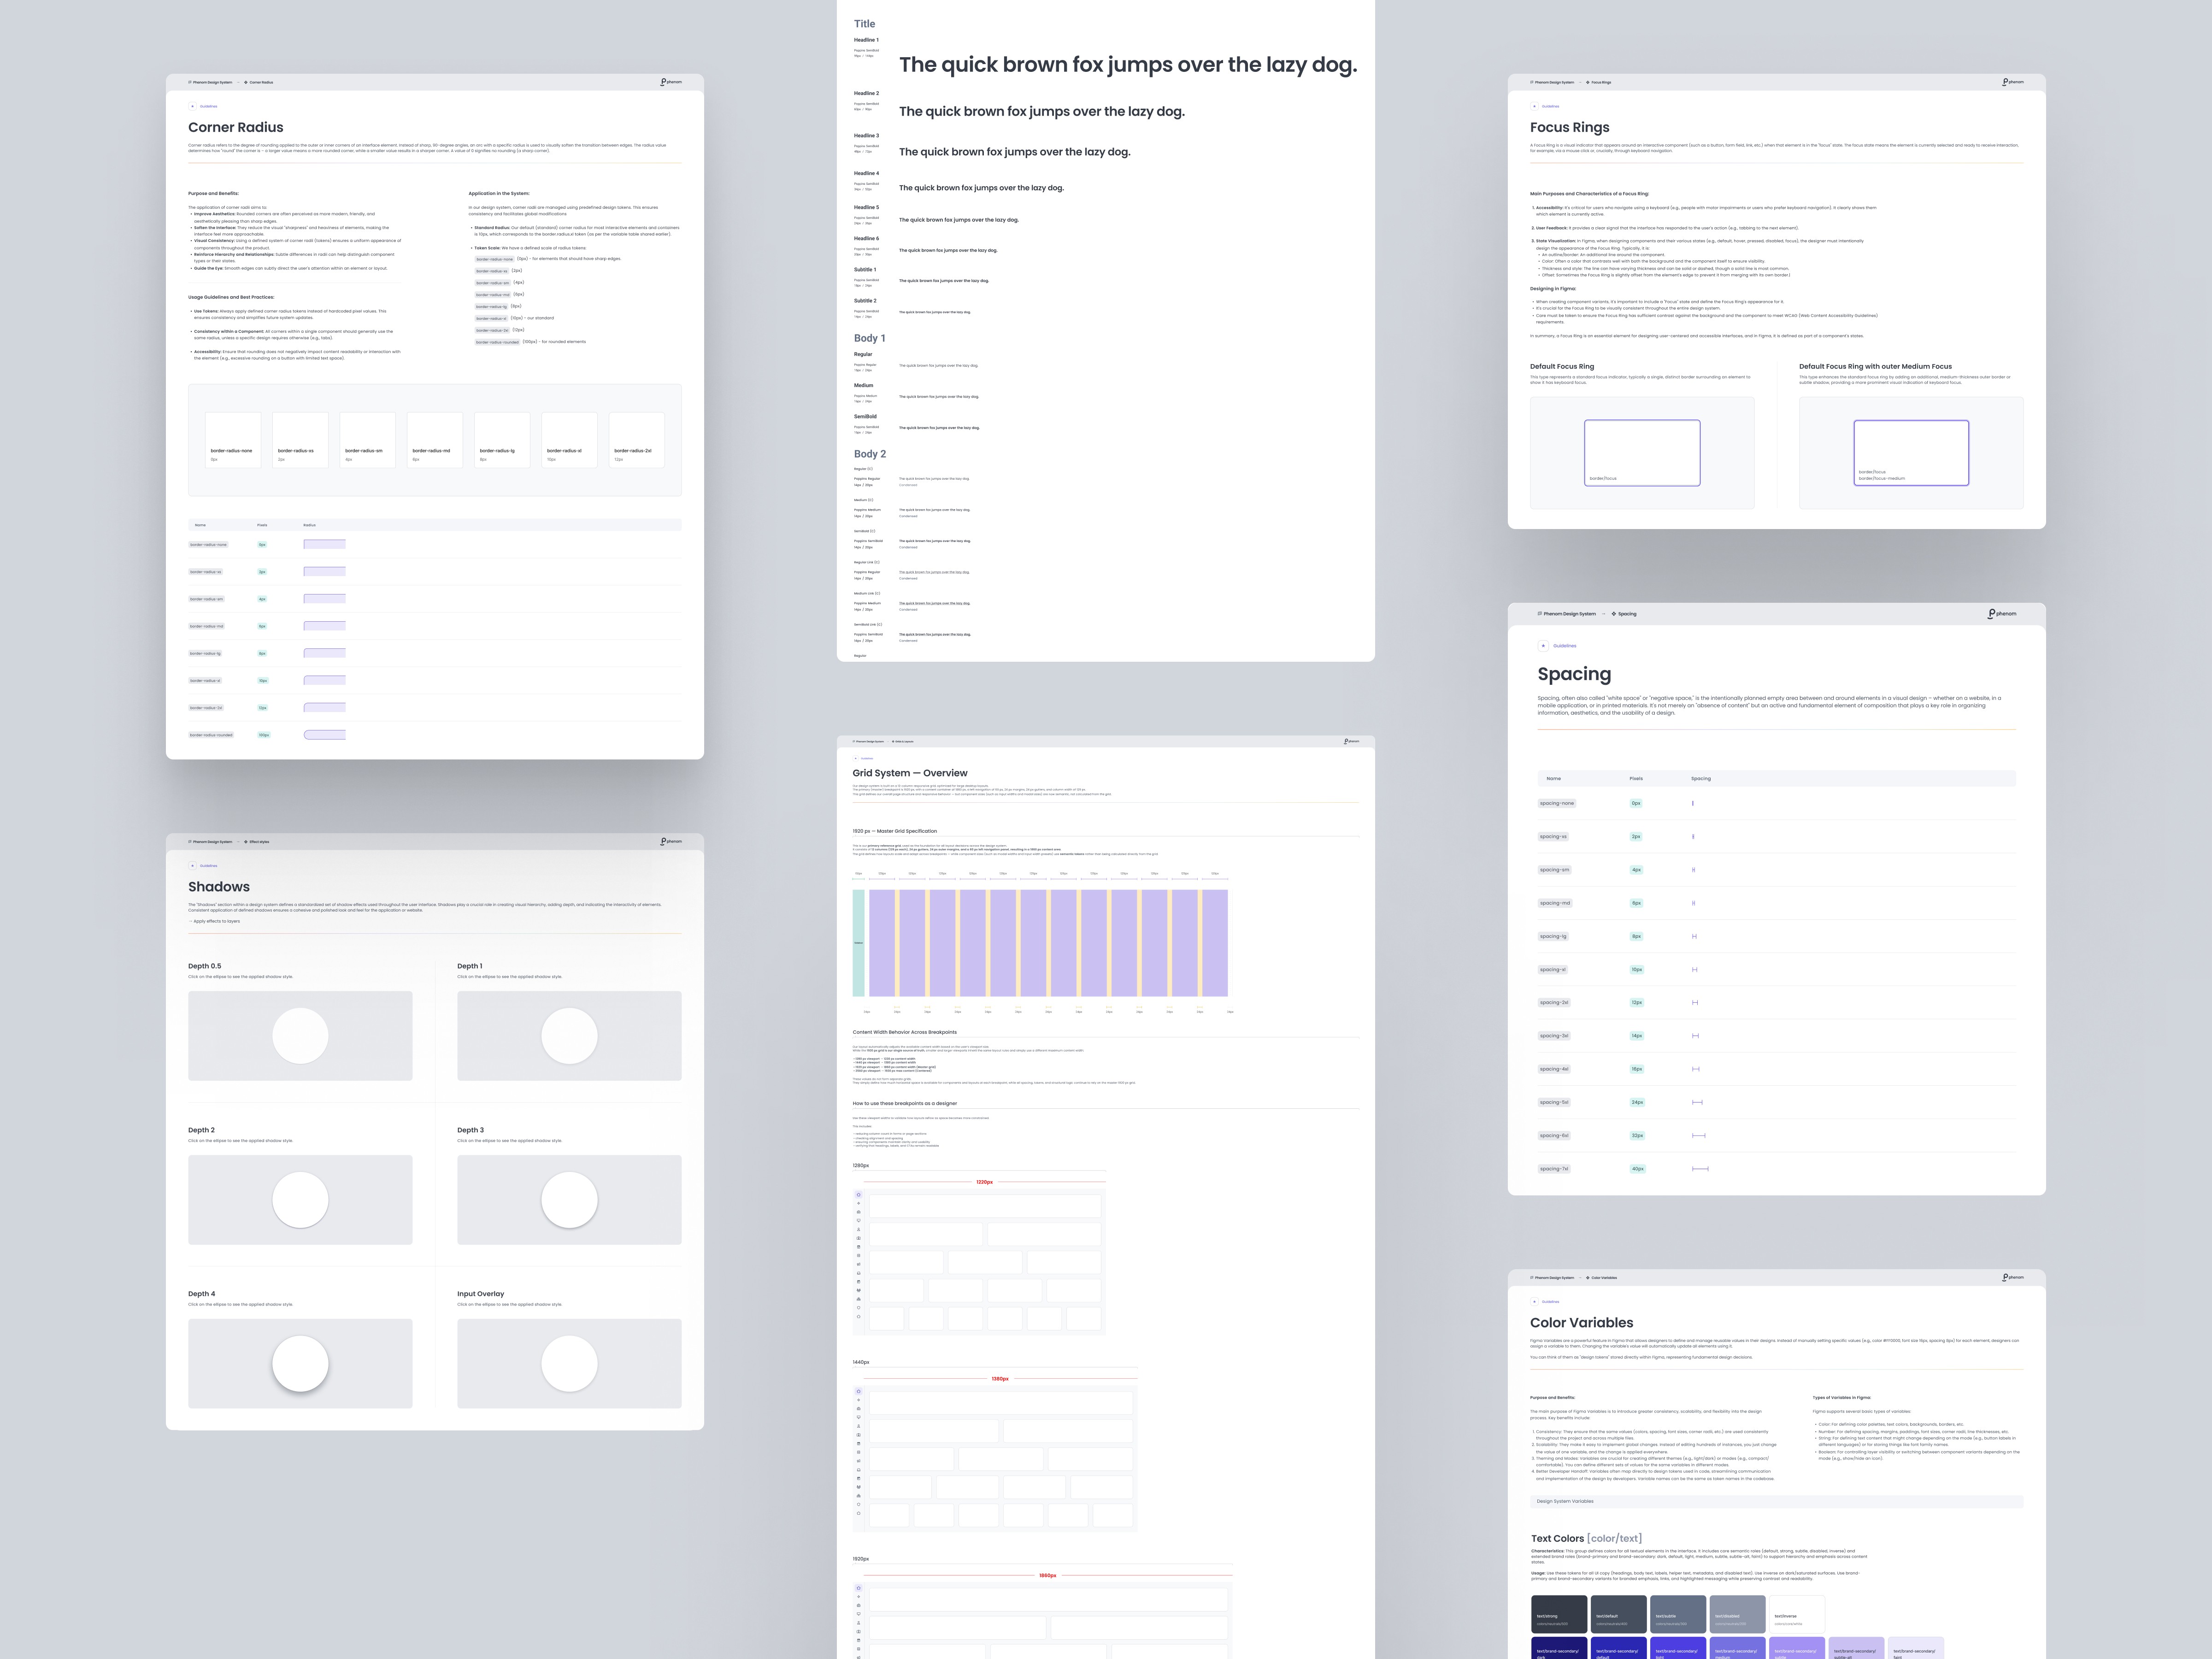Click the diamond icon beside Spacing breadcrumb
The height and width of the screenshot is (1659, 2212).
1614,614
